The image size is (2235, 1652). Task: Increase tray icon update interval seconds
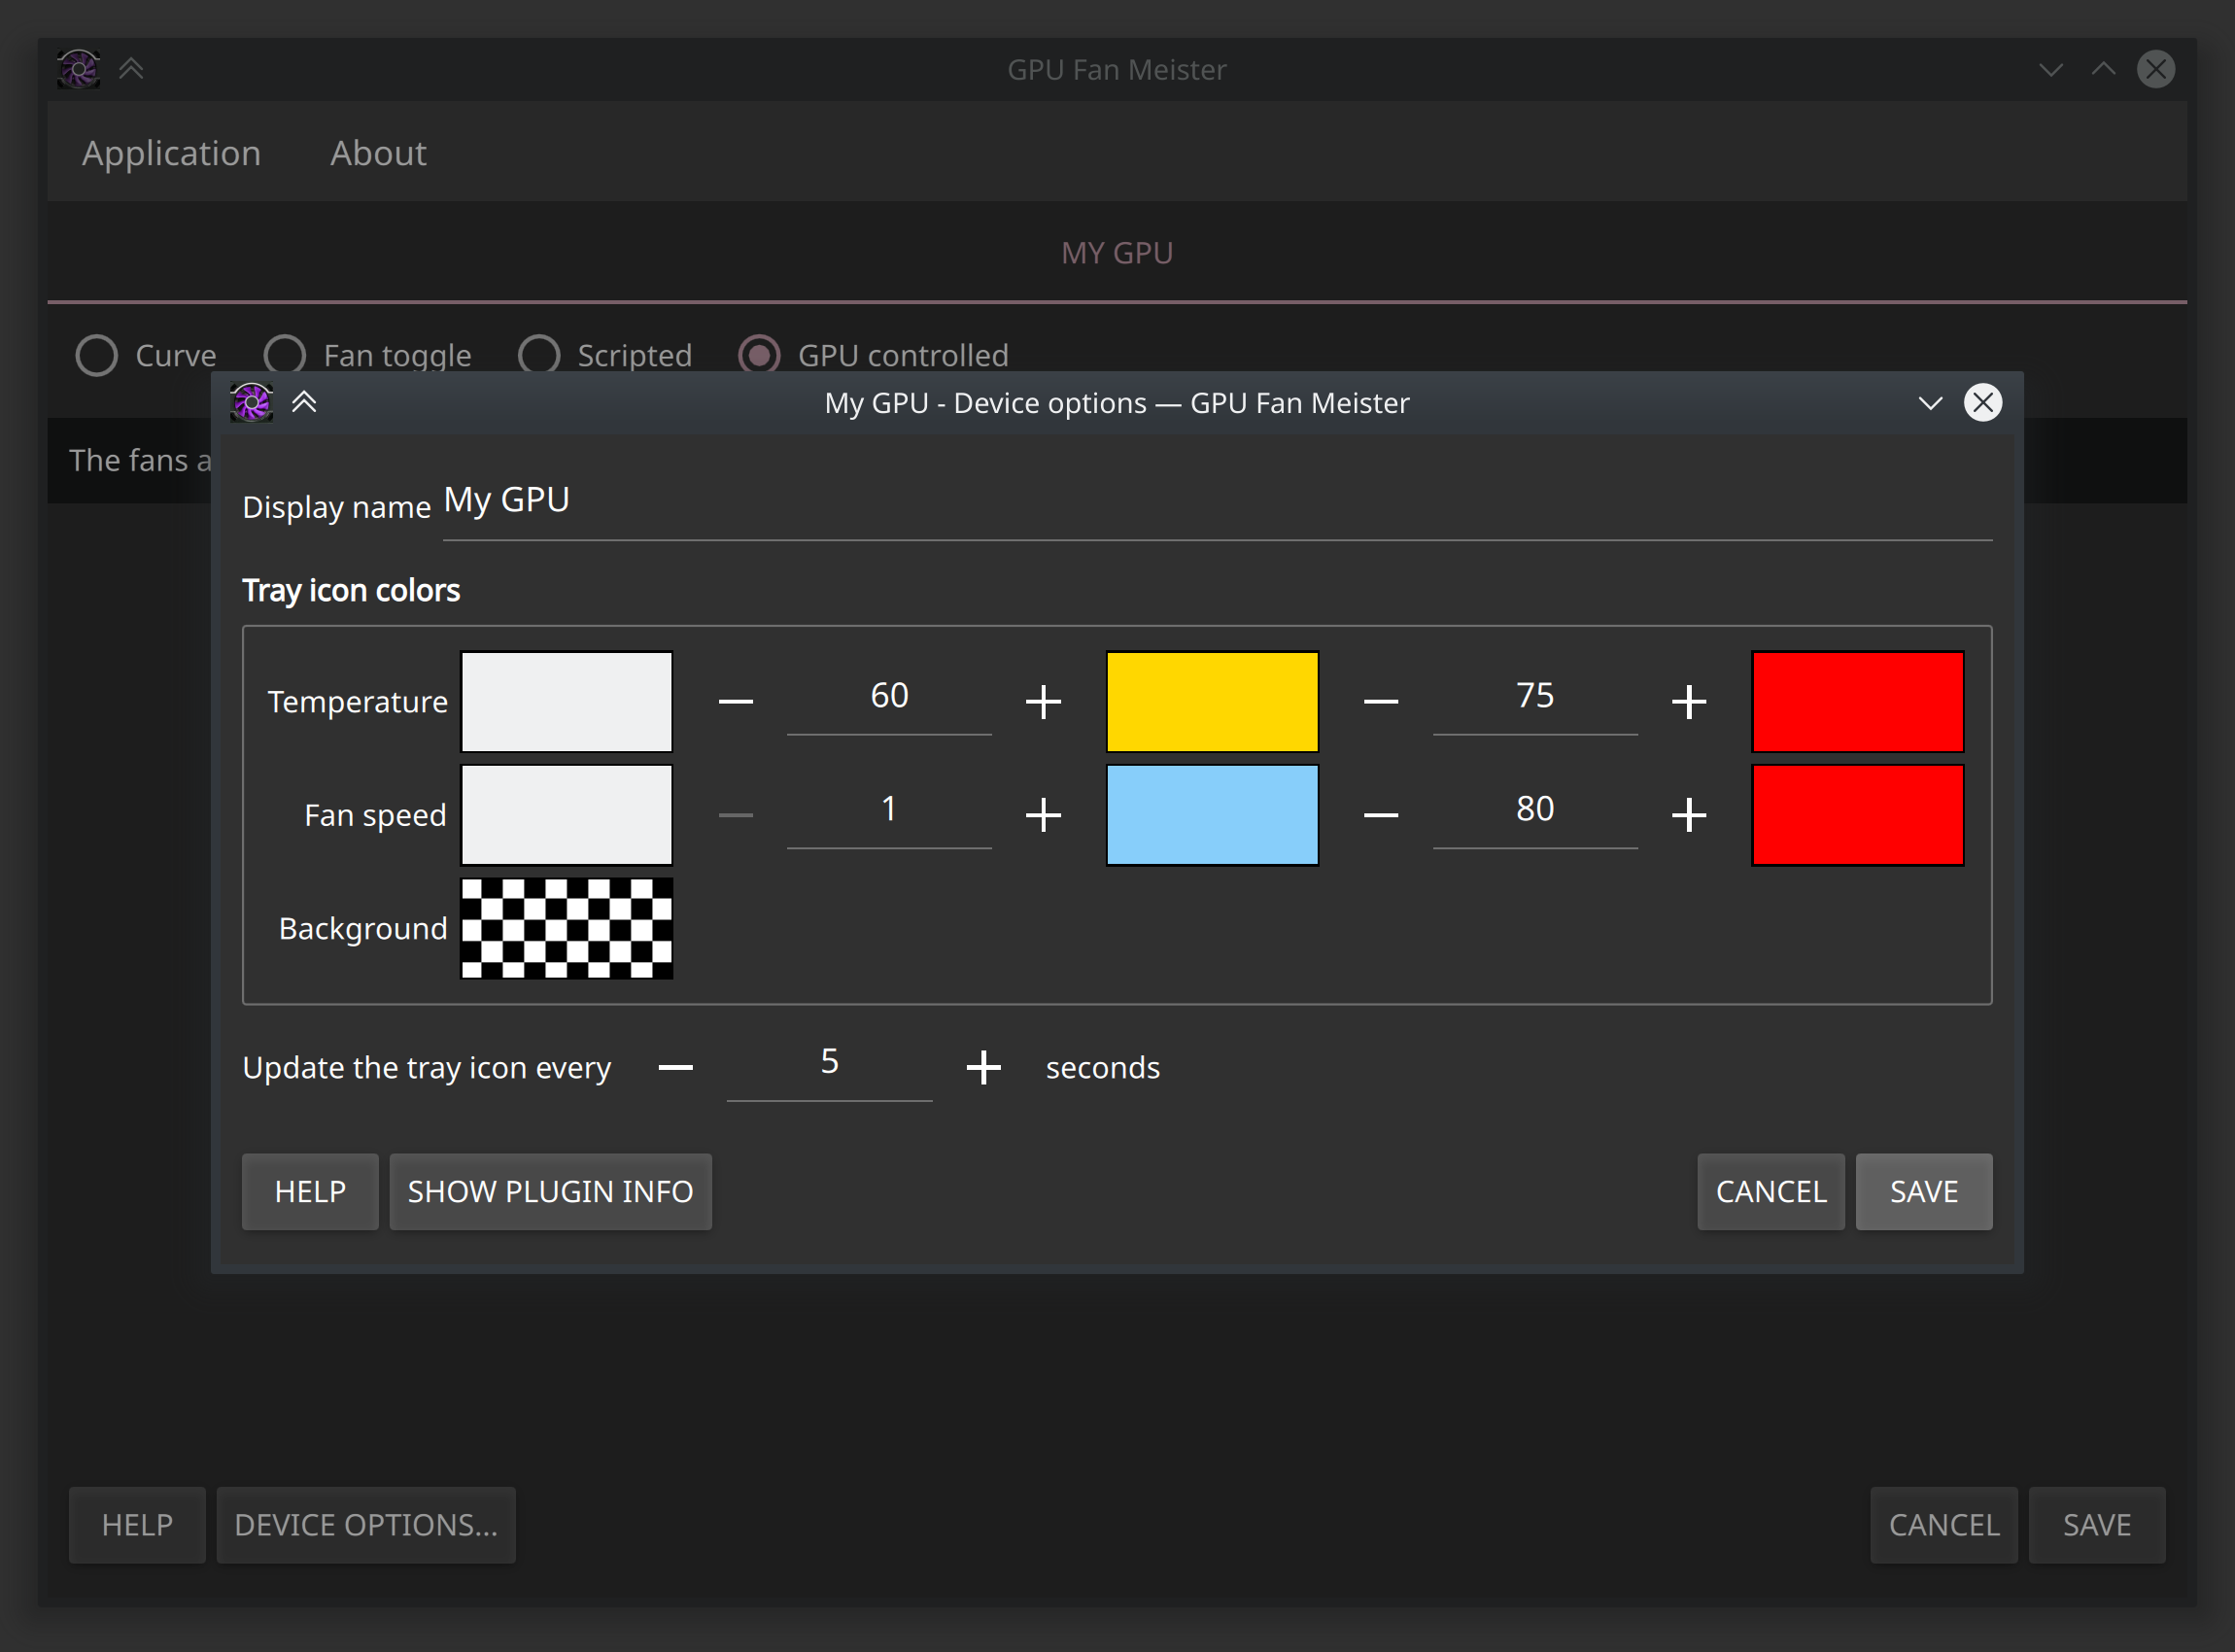pos(983,1068)
